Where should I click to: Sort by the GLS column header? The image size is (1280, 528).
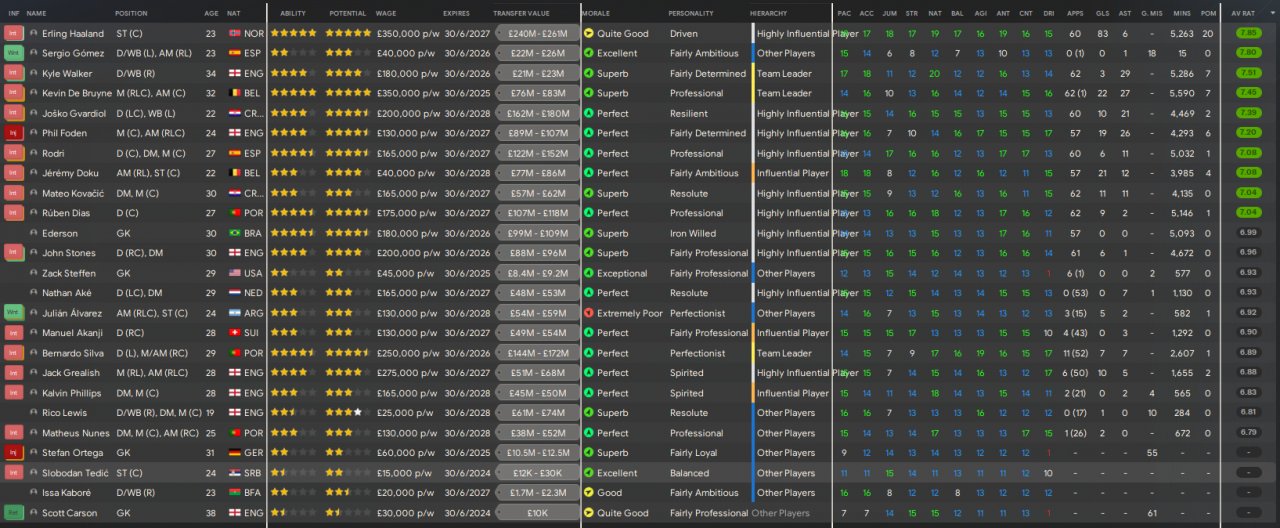(x=1102, y=13)
